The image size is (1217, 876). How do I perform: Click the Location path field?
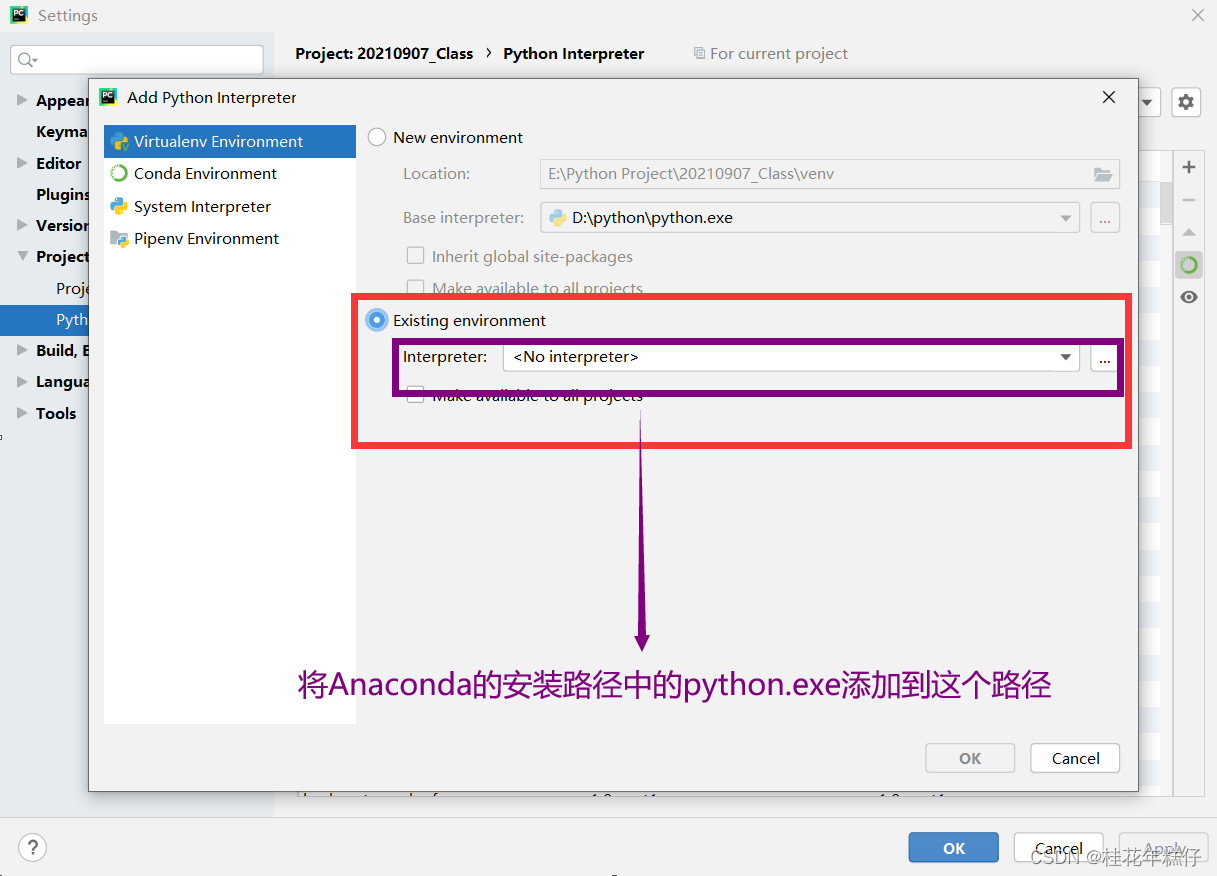coord(830,173)
